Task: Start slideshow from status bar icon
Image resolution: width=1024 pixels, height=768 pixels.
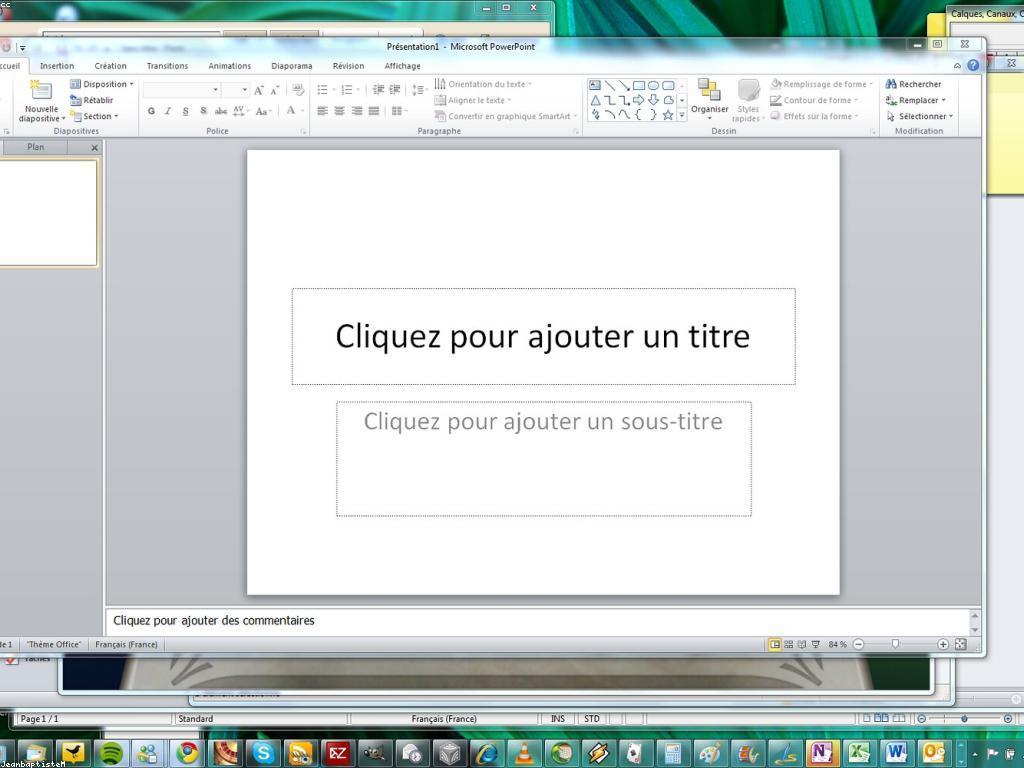Action: click(x=816, y=645)
